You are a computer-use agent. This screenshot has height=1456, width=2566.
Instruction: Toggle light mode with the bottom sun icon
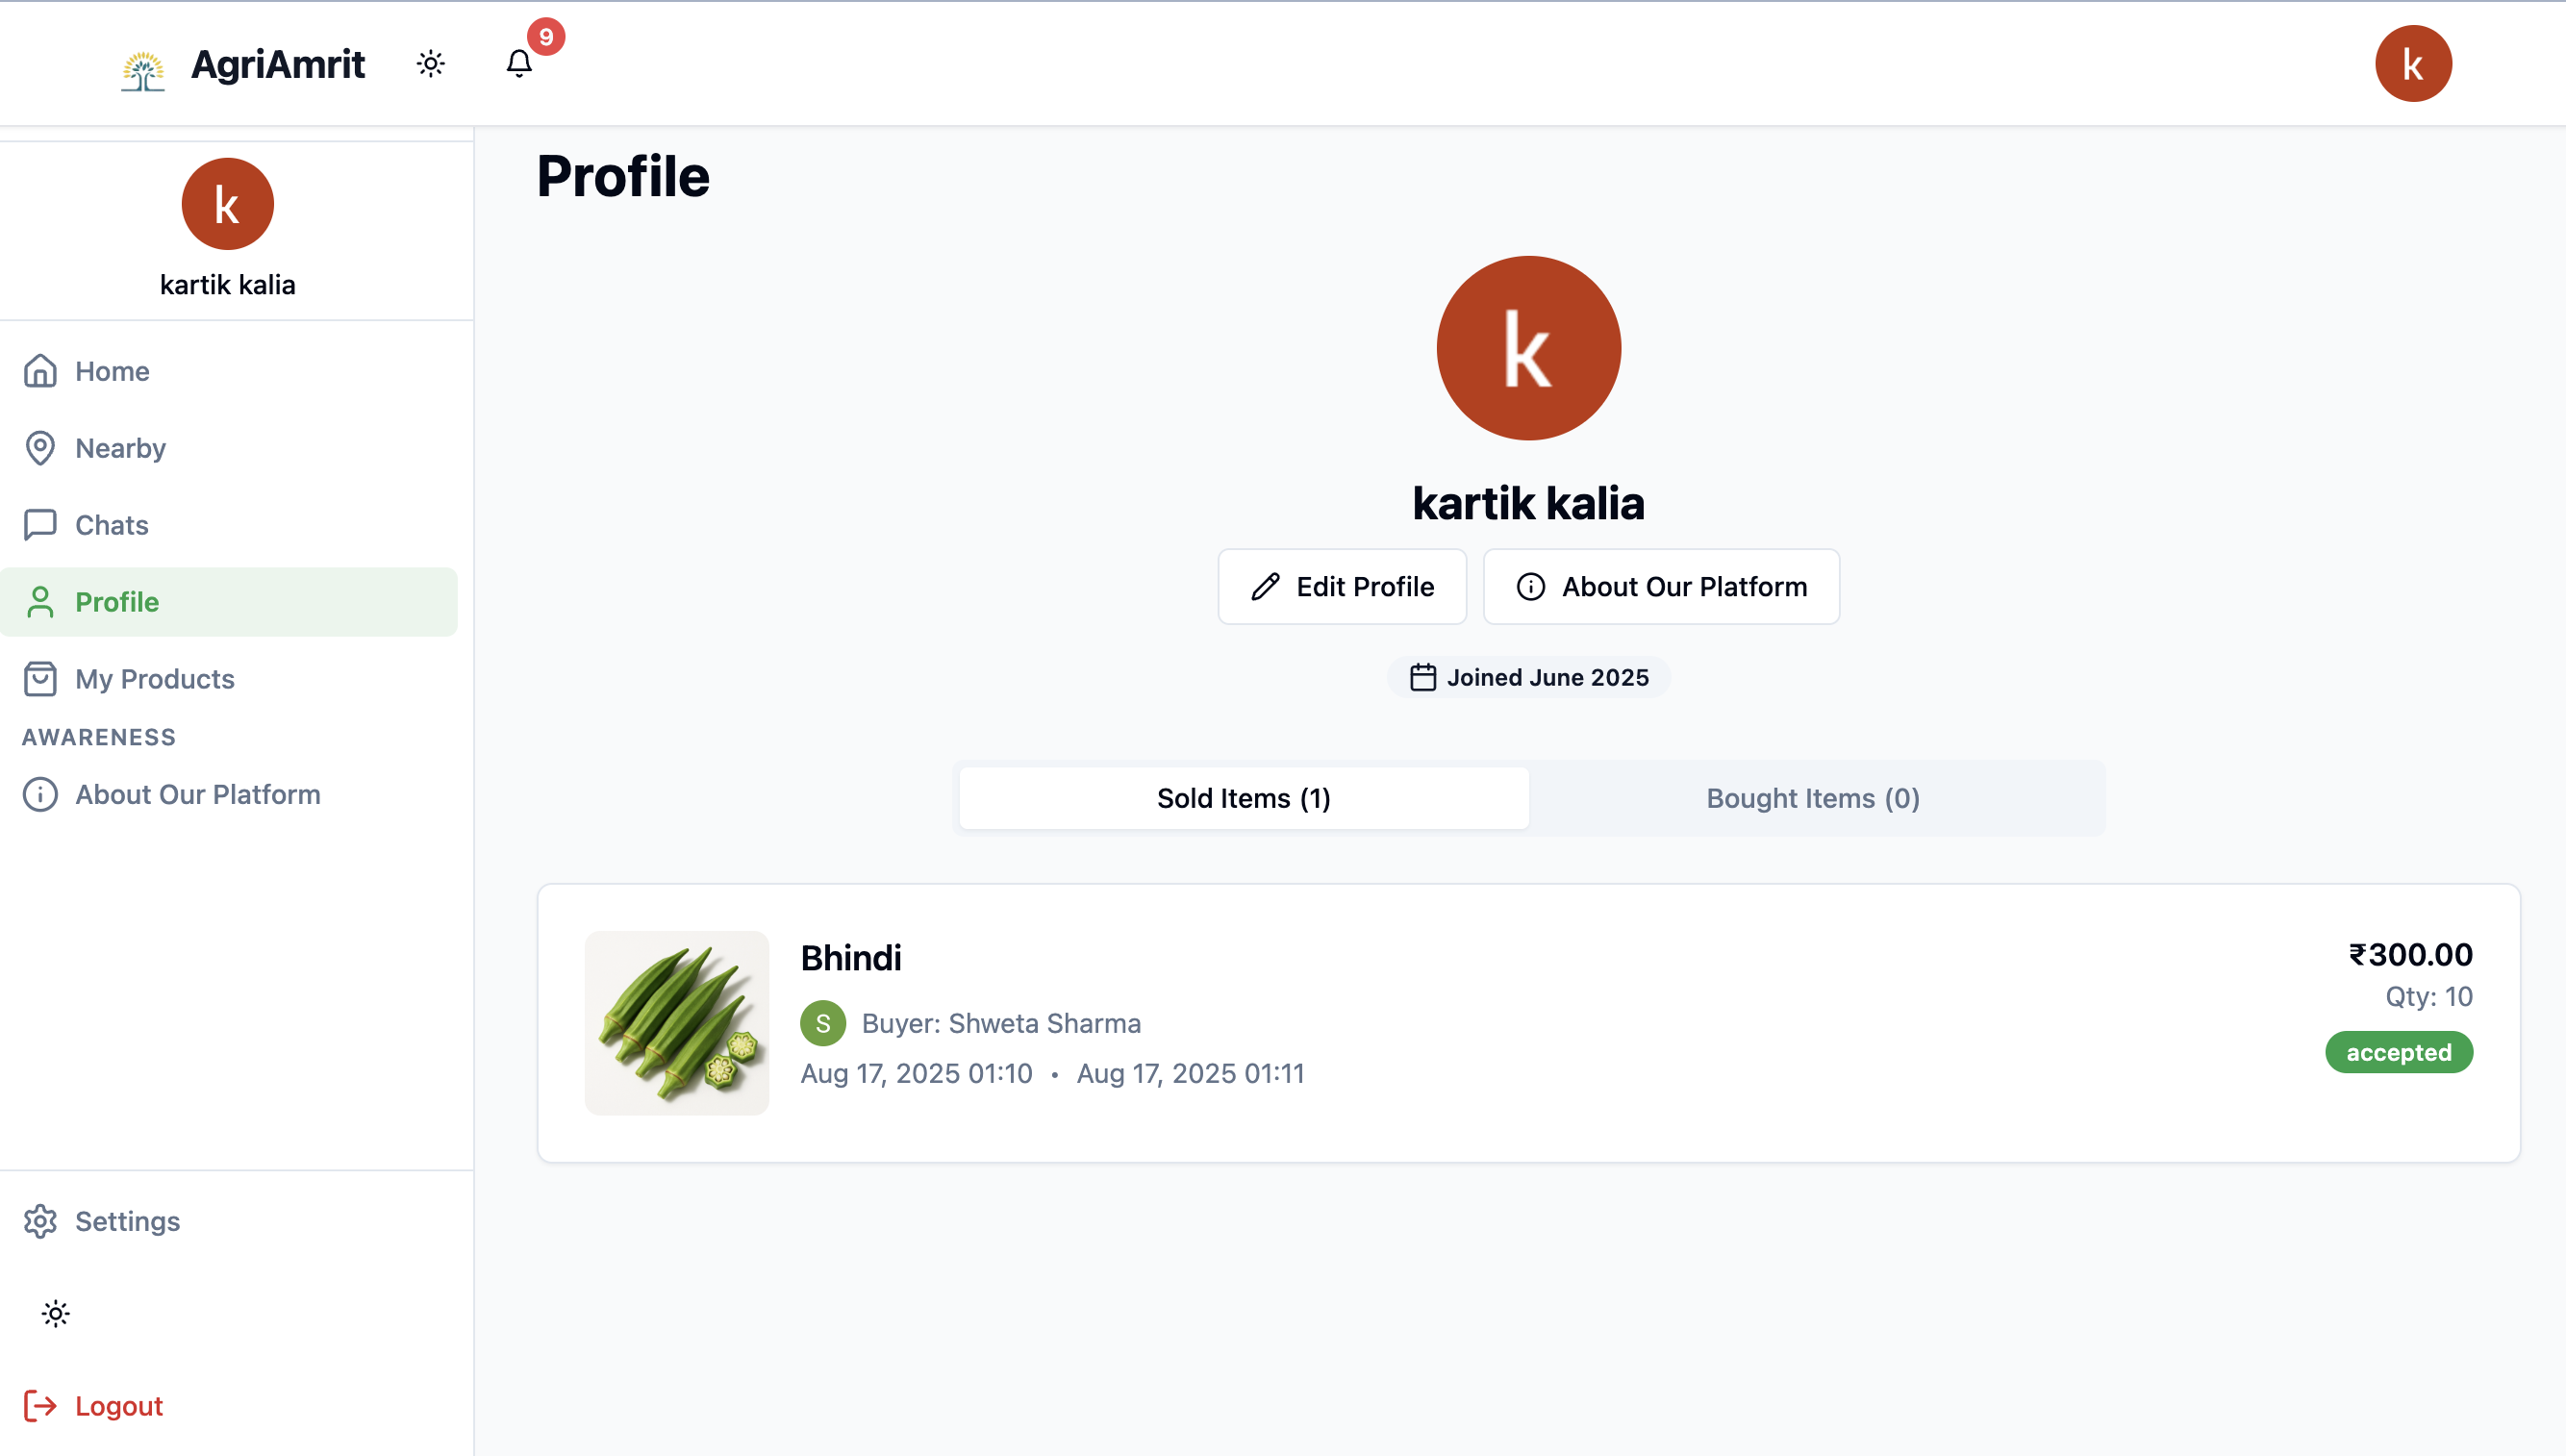[x=56, y=1313]
